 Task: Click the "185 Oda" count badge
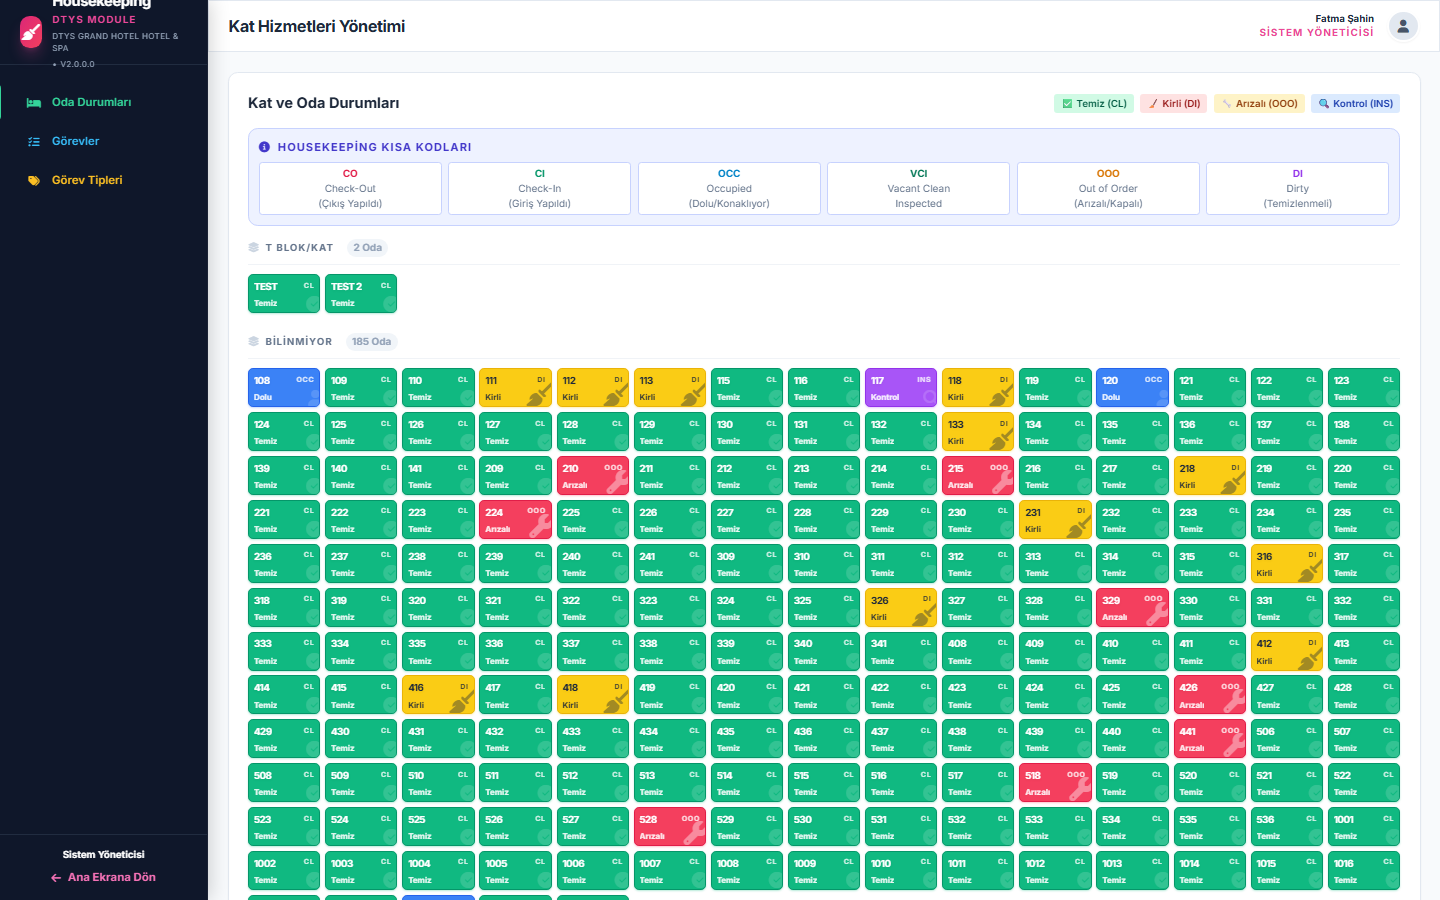click(372, 341)
